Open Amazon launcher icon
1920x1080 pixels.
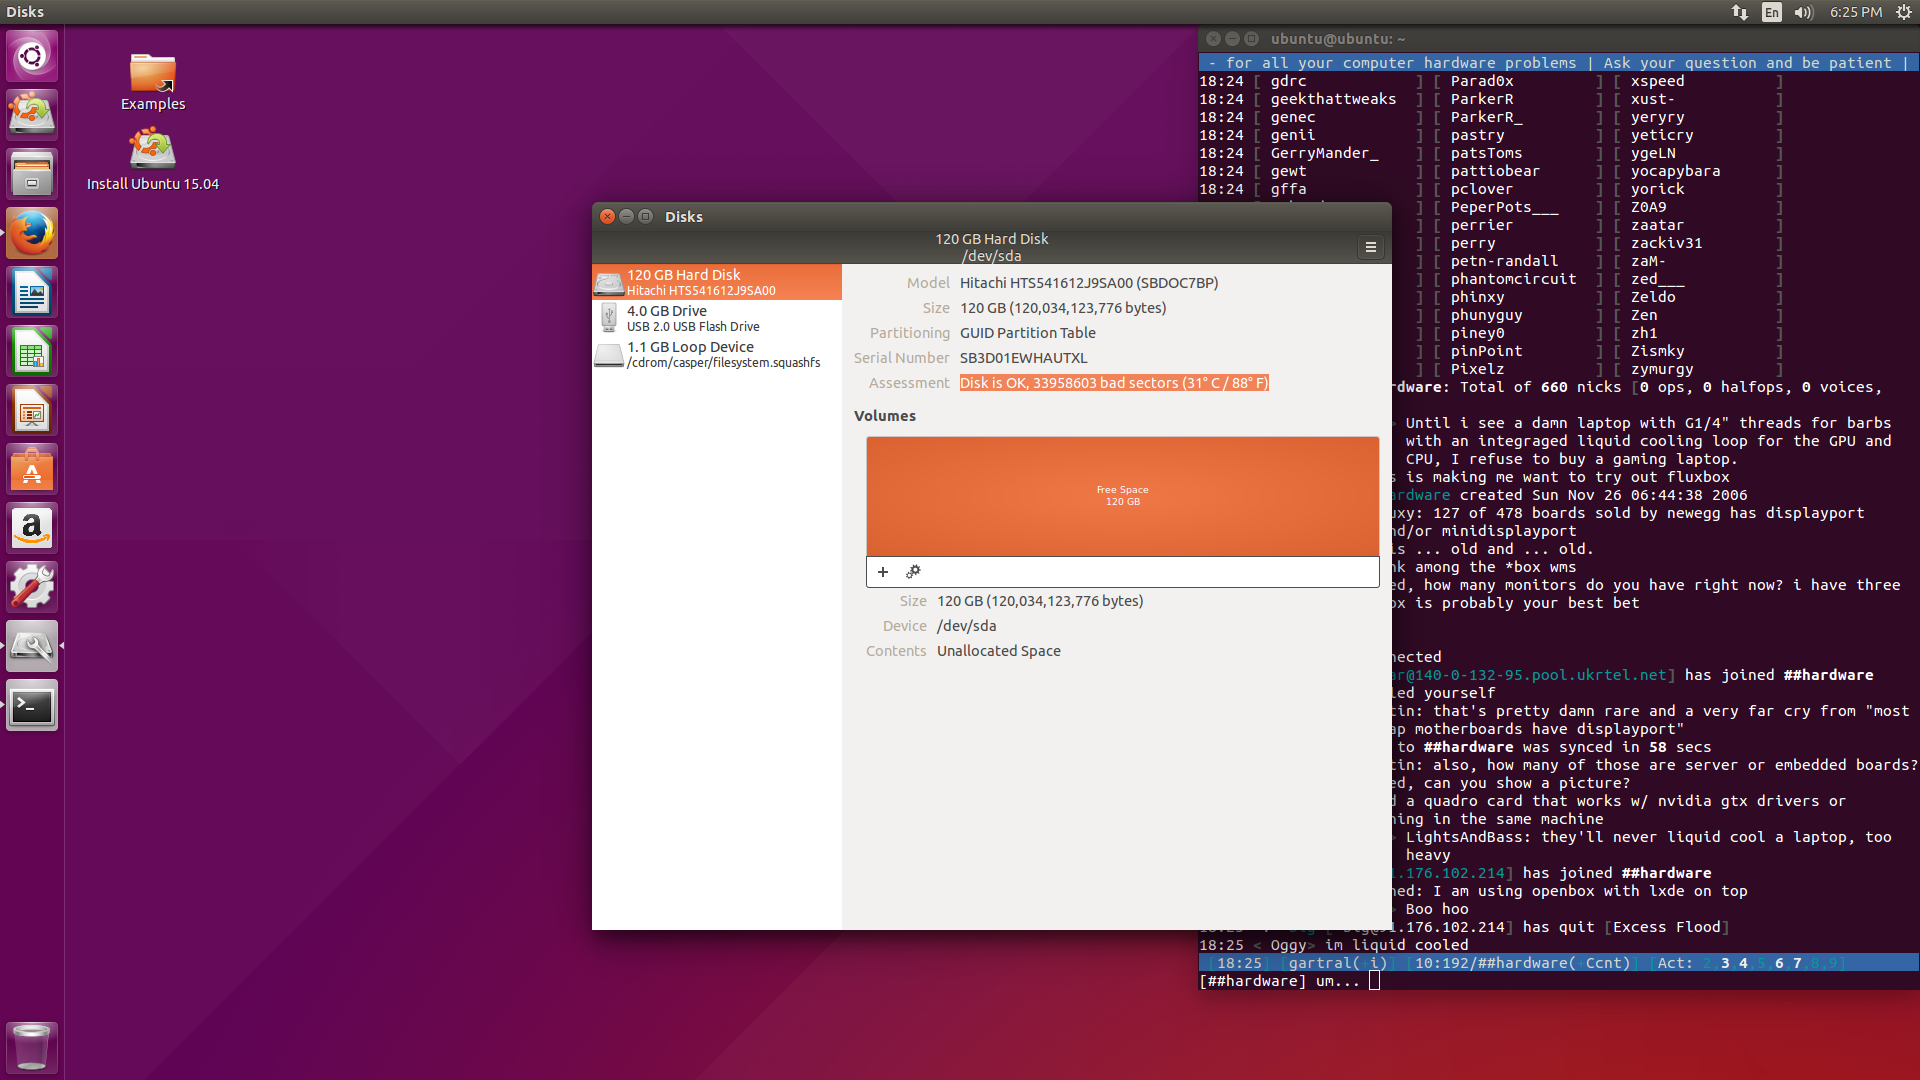[x=32, y=528]
